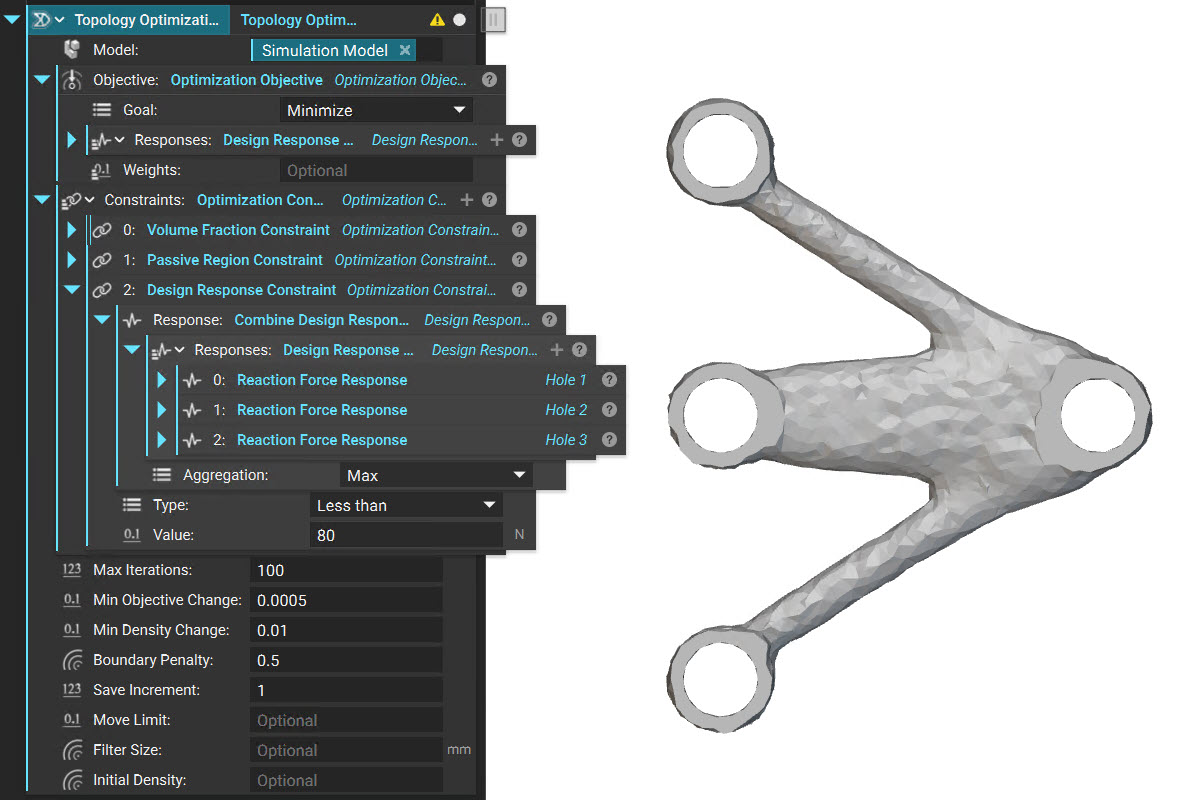This screenshot has height=800, width=1196.
Task: Click the Optimization Objective link
Action: point(246,80)
